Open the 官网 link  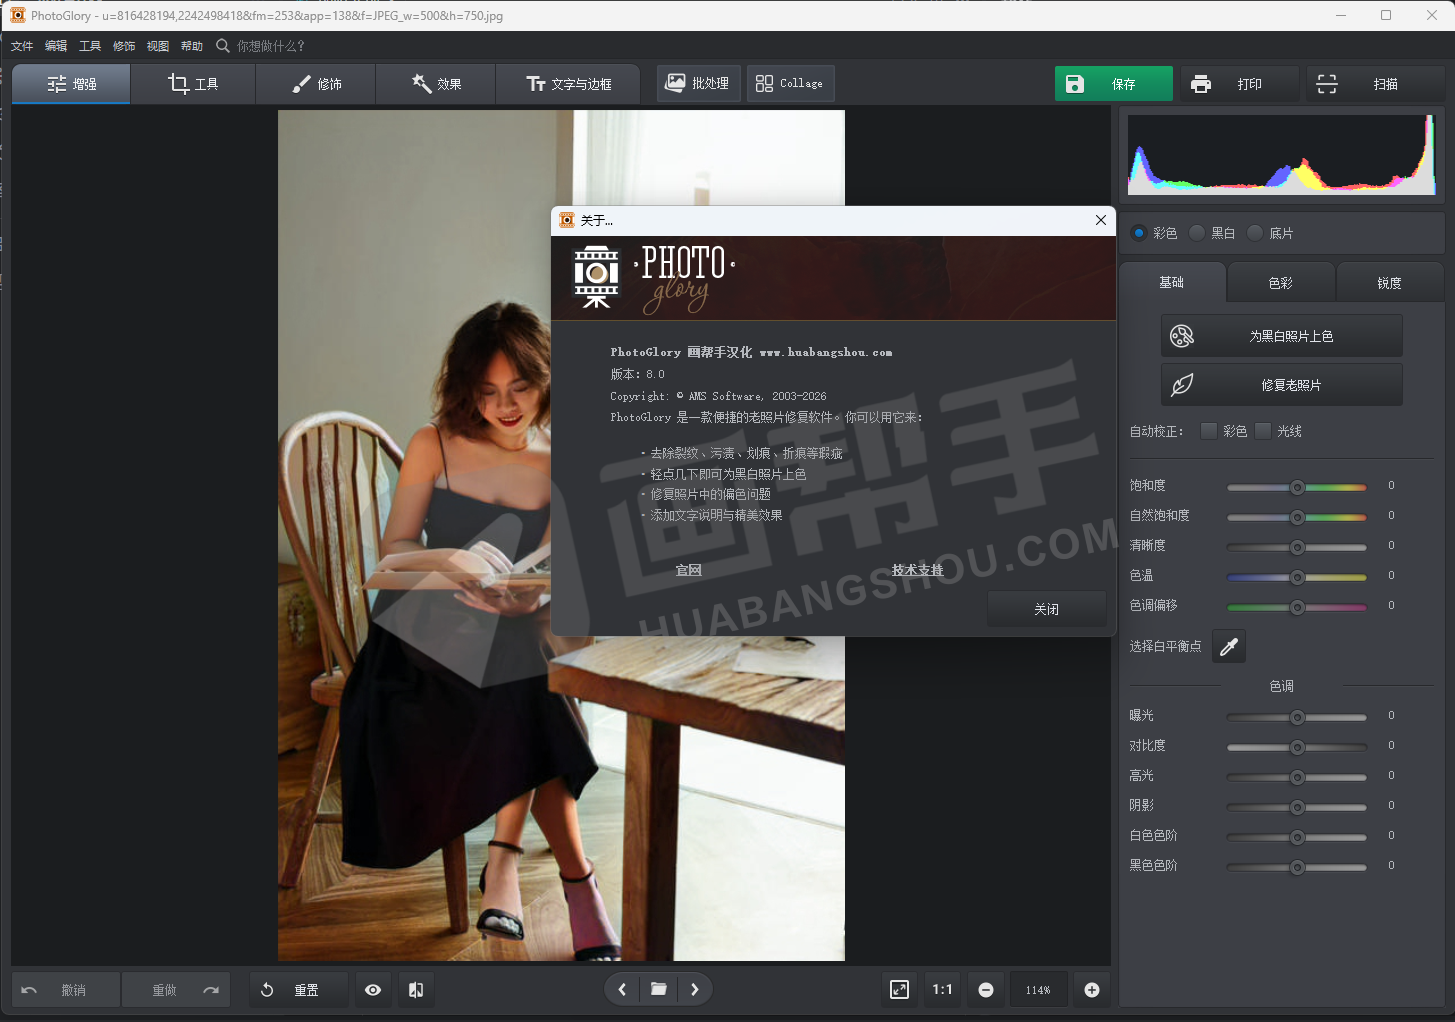tap(689, 570)
